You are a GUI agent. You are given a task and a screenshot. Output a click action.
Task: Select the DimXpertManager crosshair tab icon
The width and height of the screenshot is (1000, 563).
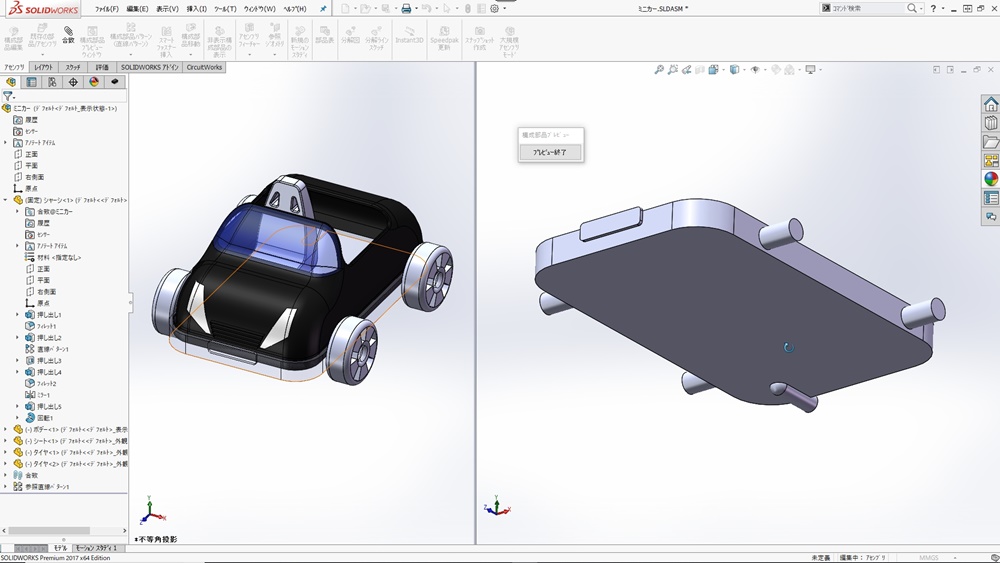pyautogui.click(x=73, y=82)
